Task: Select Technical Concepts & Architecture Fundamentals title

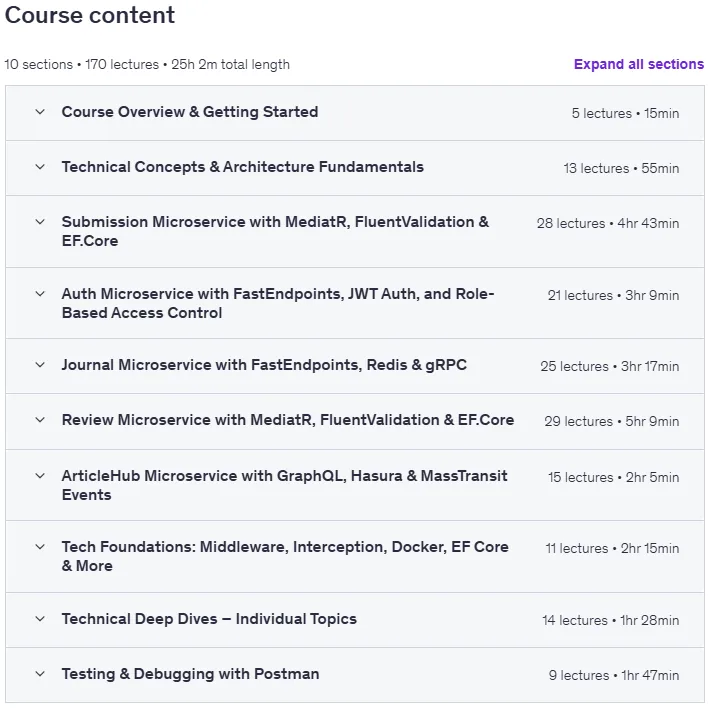Action: click(243, 167)
